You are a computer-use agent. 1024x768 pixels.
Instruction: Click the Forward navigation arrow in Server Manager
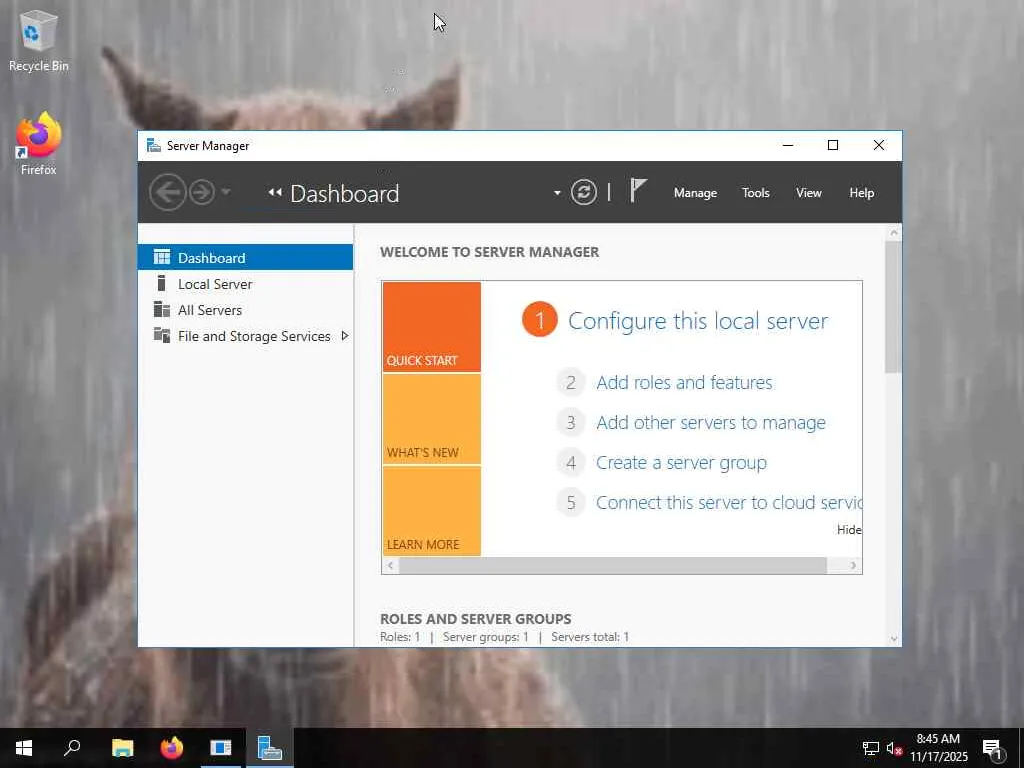tap(202, 193)
